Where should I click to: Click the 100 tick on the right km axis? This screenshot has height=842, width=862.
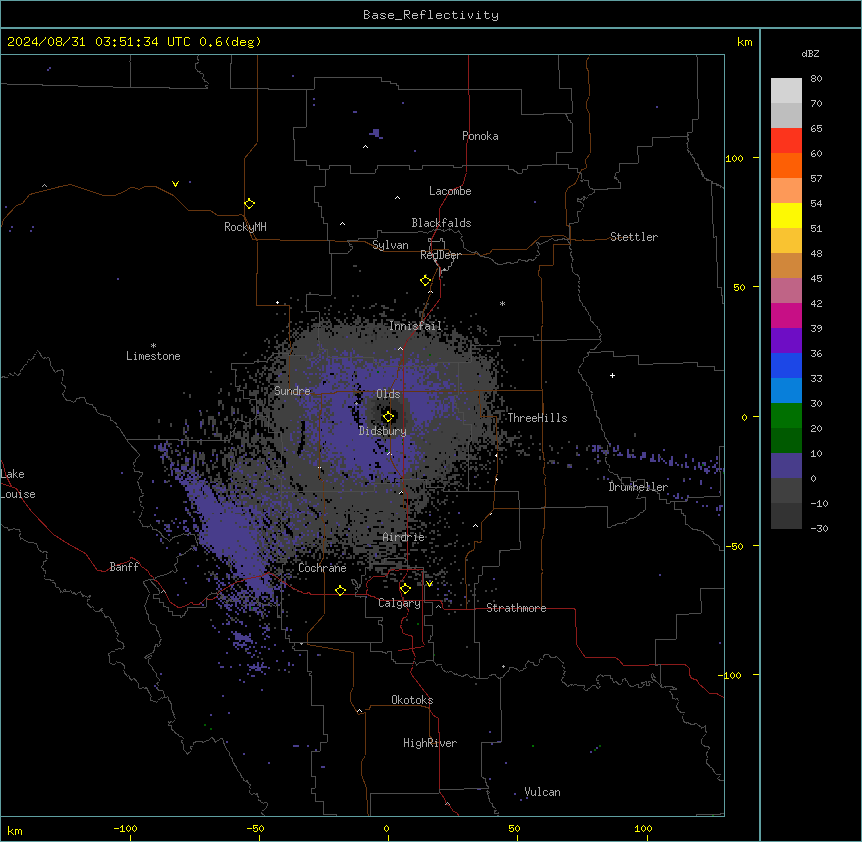(x=734, y=158)
